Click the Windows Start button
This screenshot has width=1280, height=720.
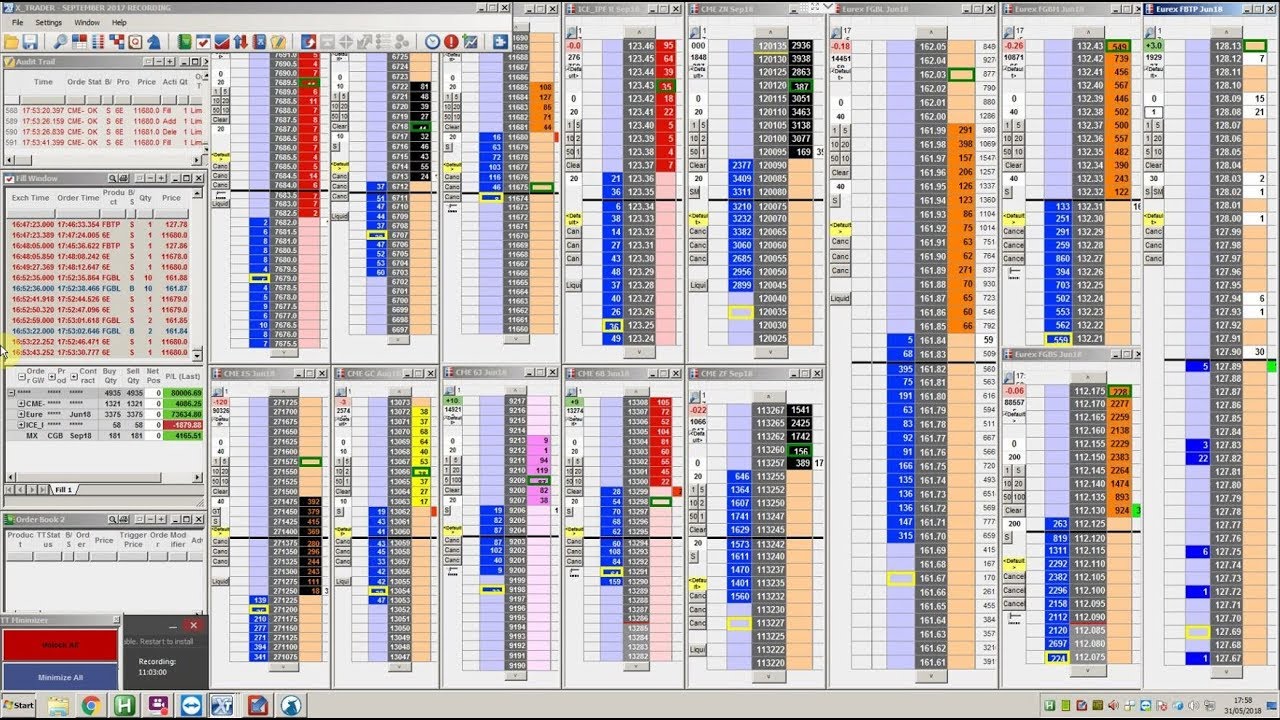pyautogui.click(x=19, y=705)
